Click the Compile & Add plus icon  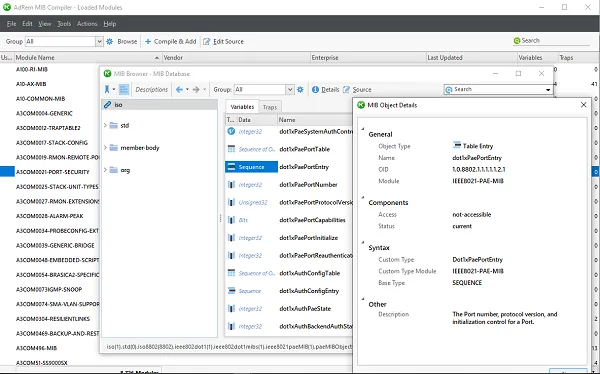click(x=148, y=41)
